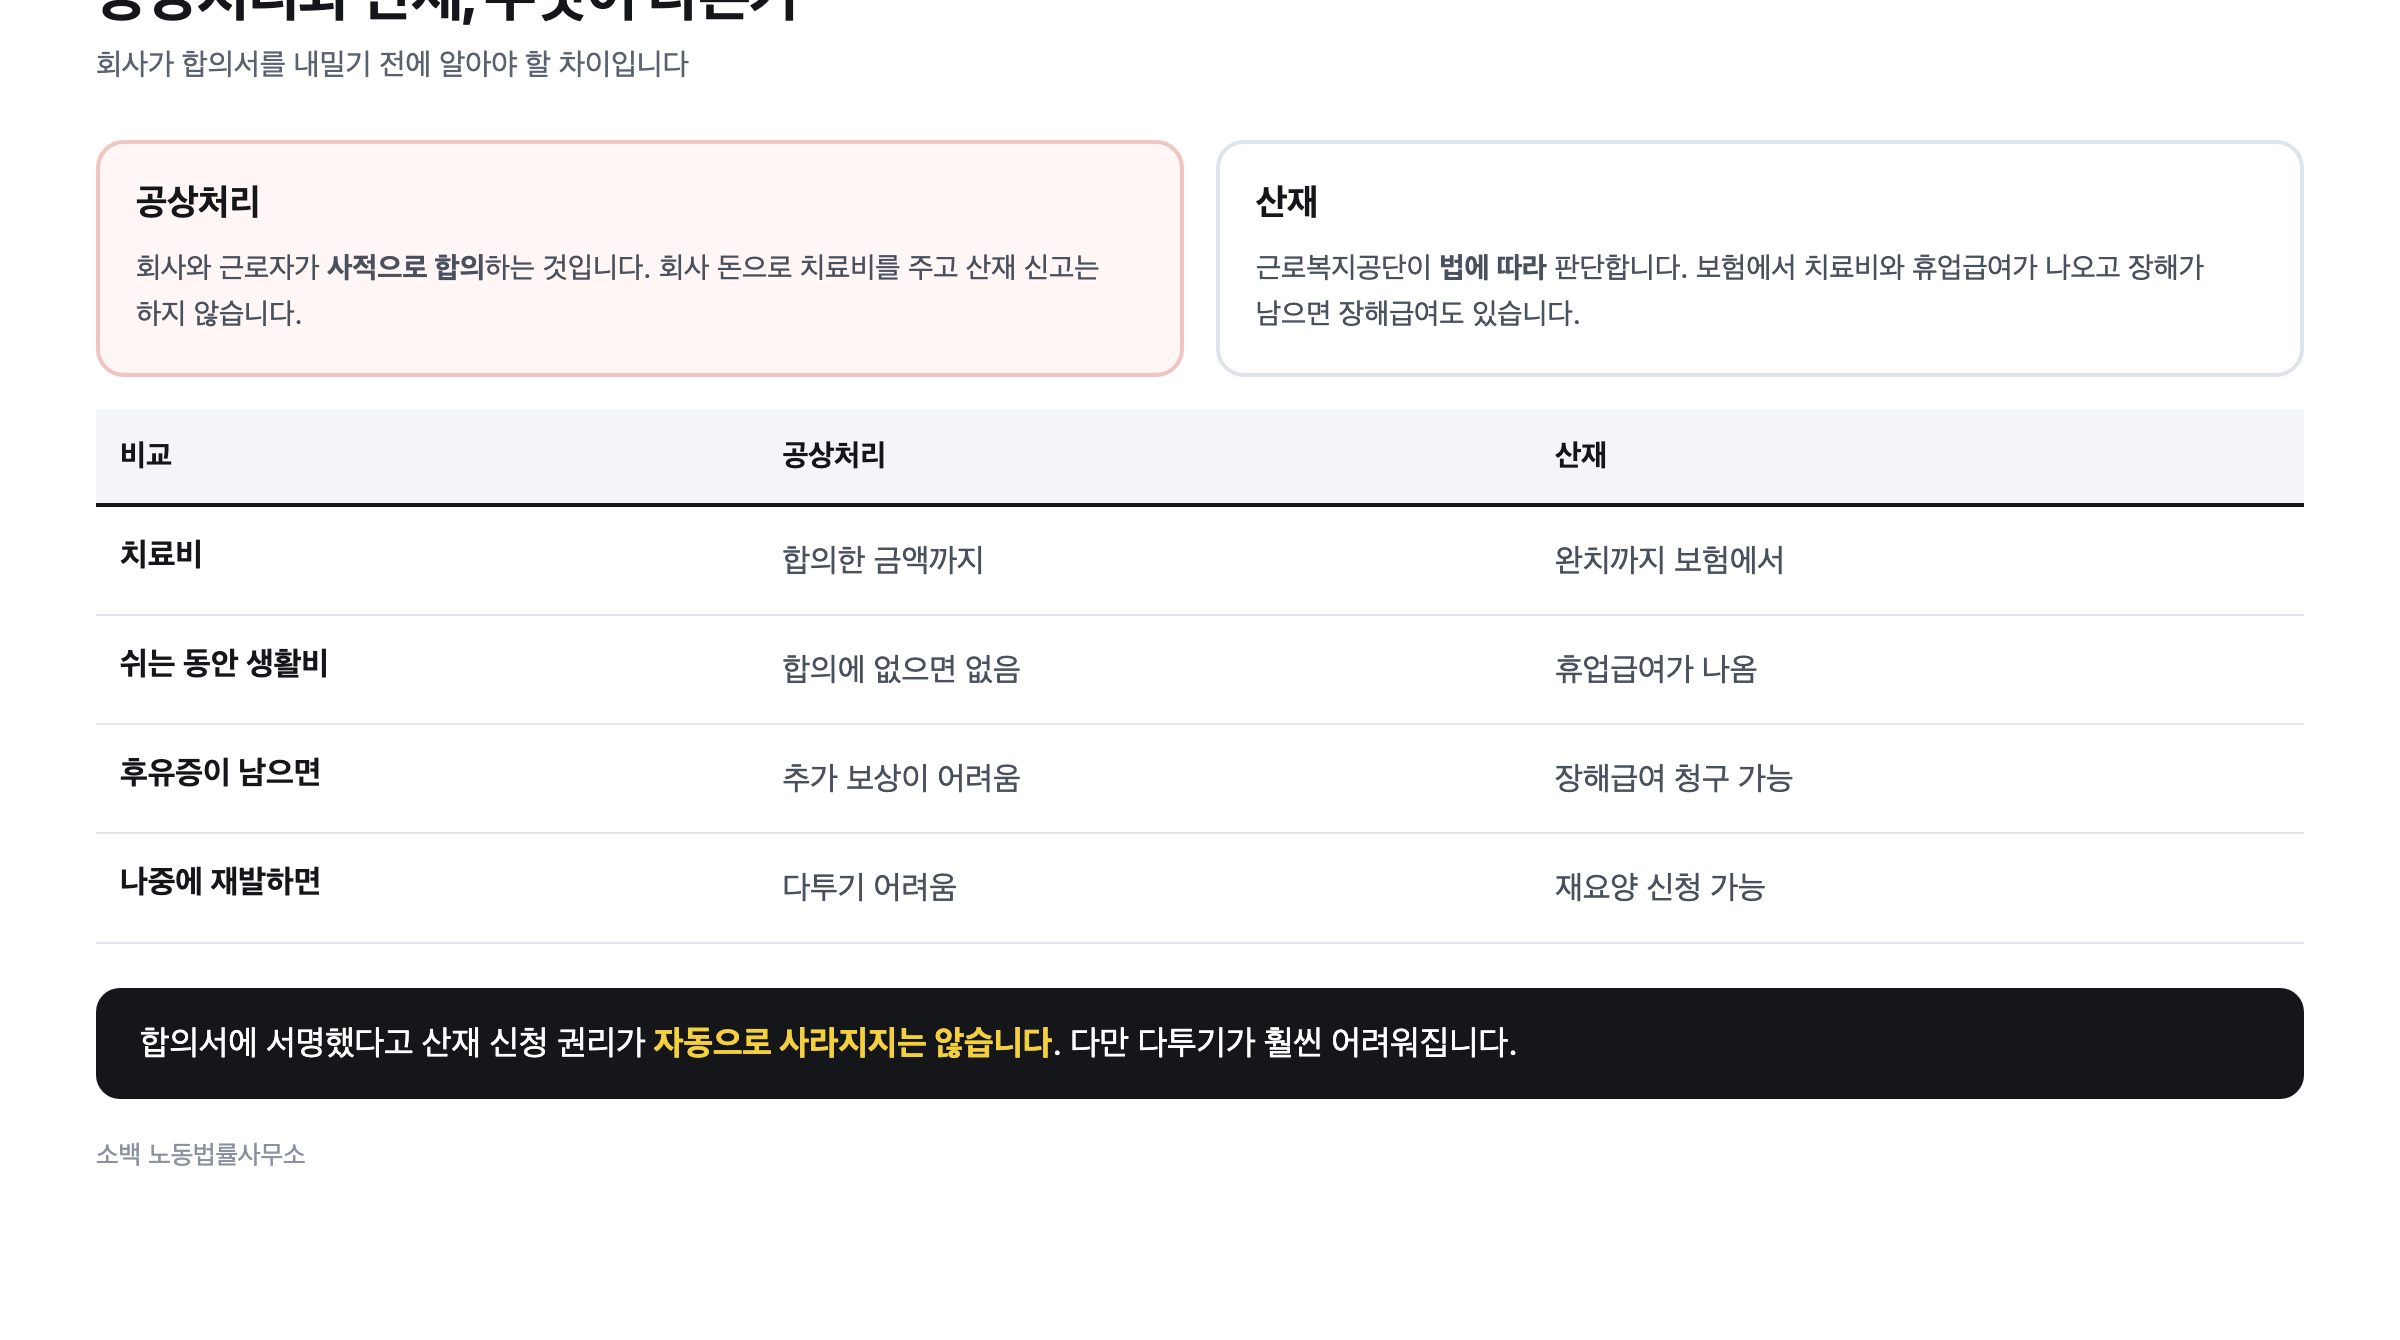Image resolution: width=2400 pixels, height=1340 pixels.
Task: Click the cell '재요양 신청 가능'
Action: [x=1659, y=887]
